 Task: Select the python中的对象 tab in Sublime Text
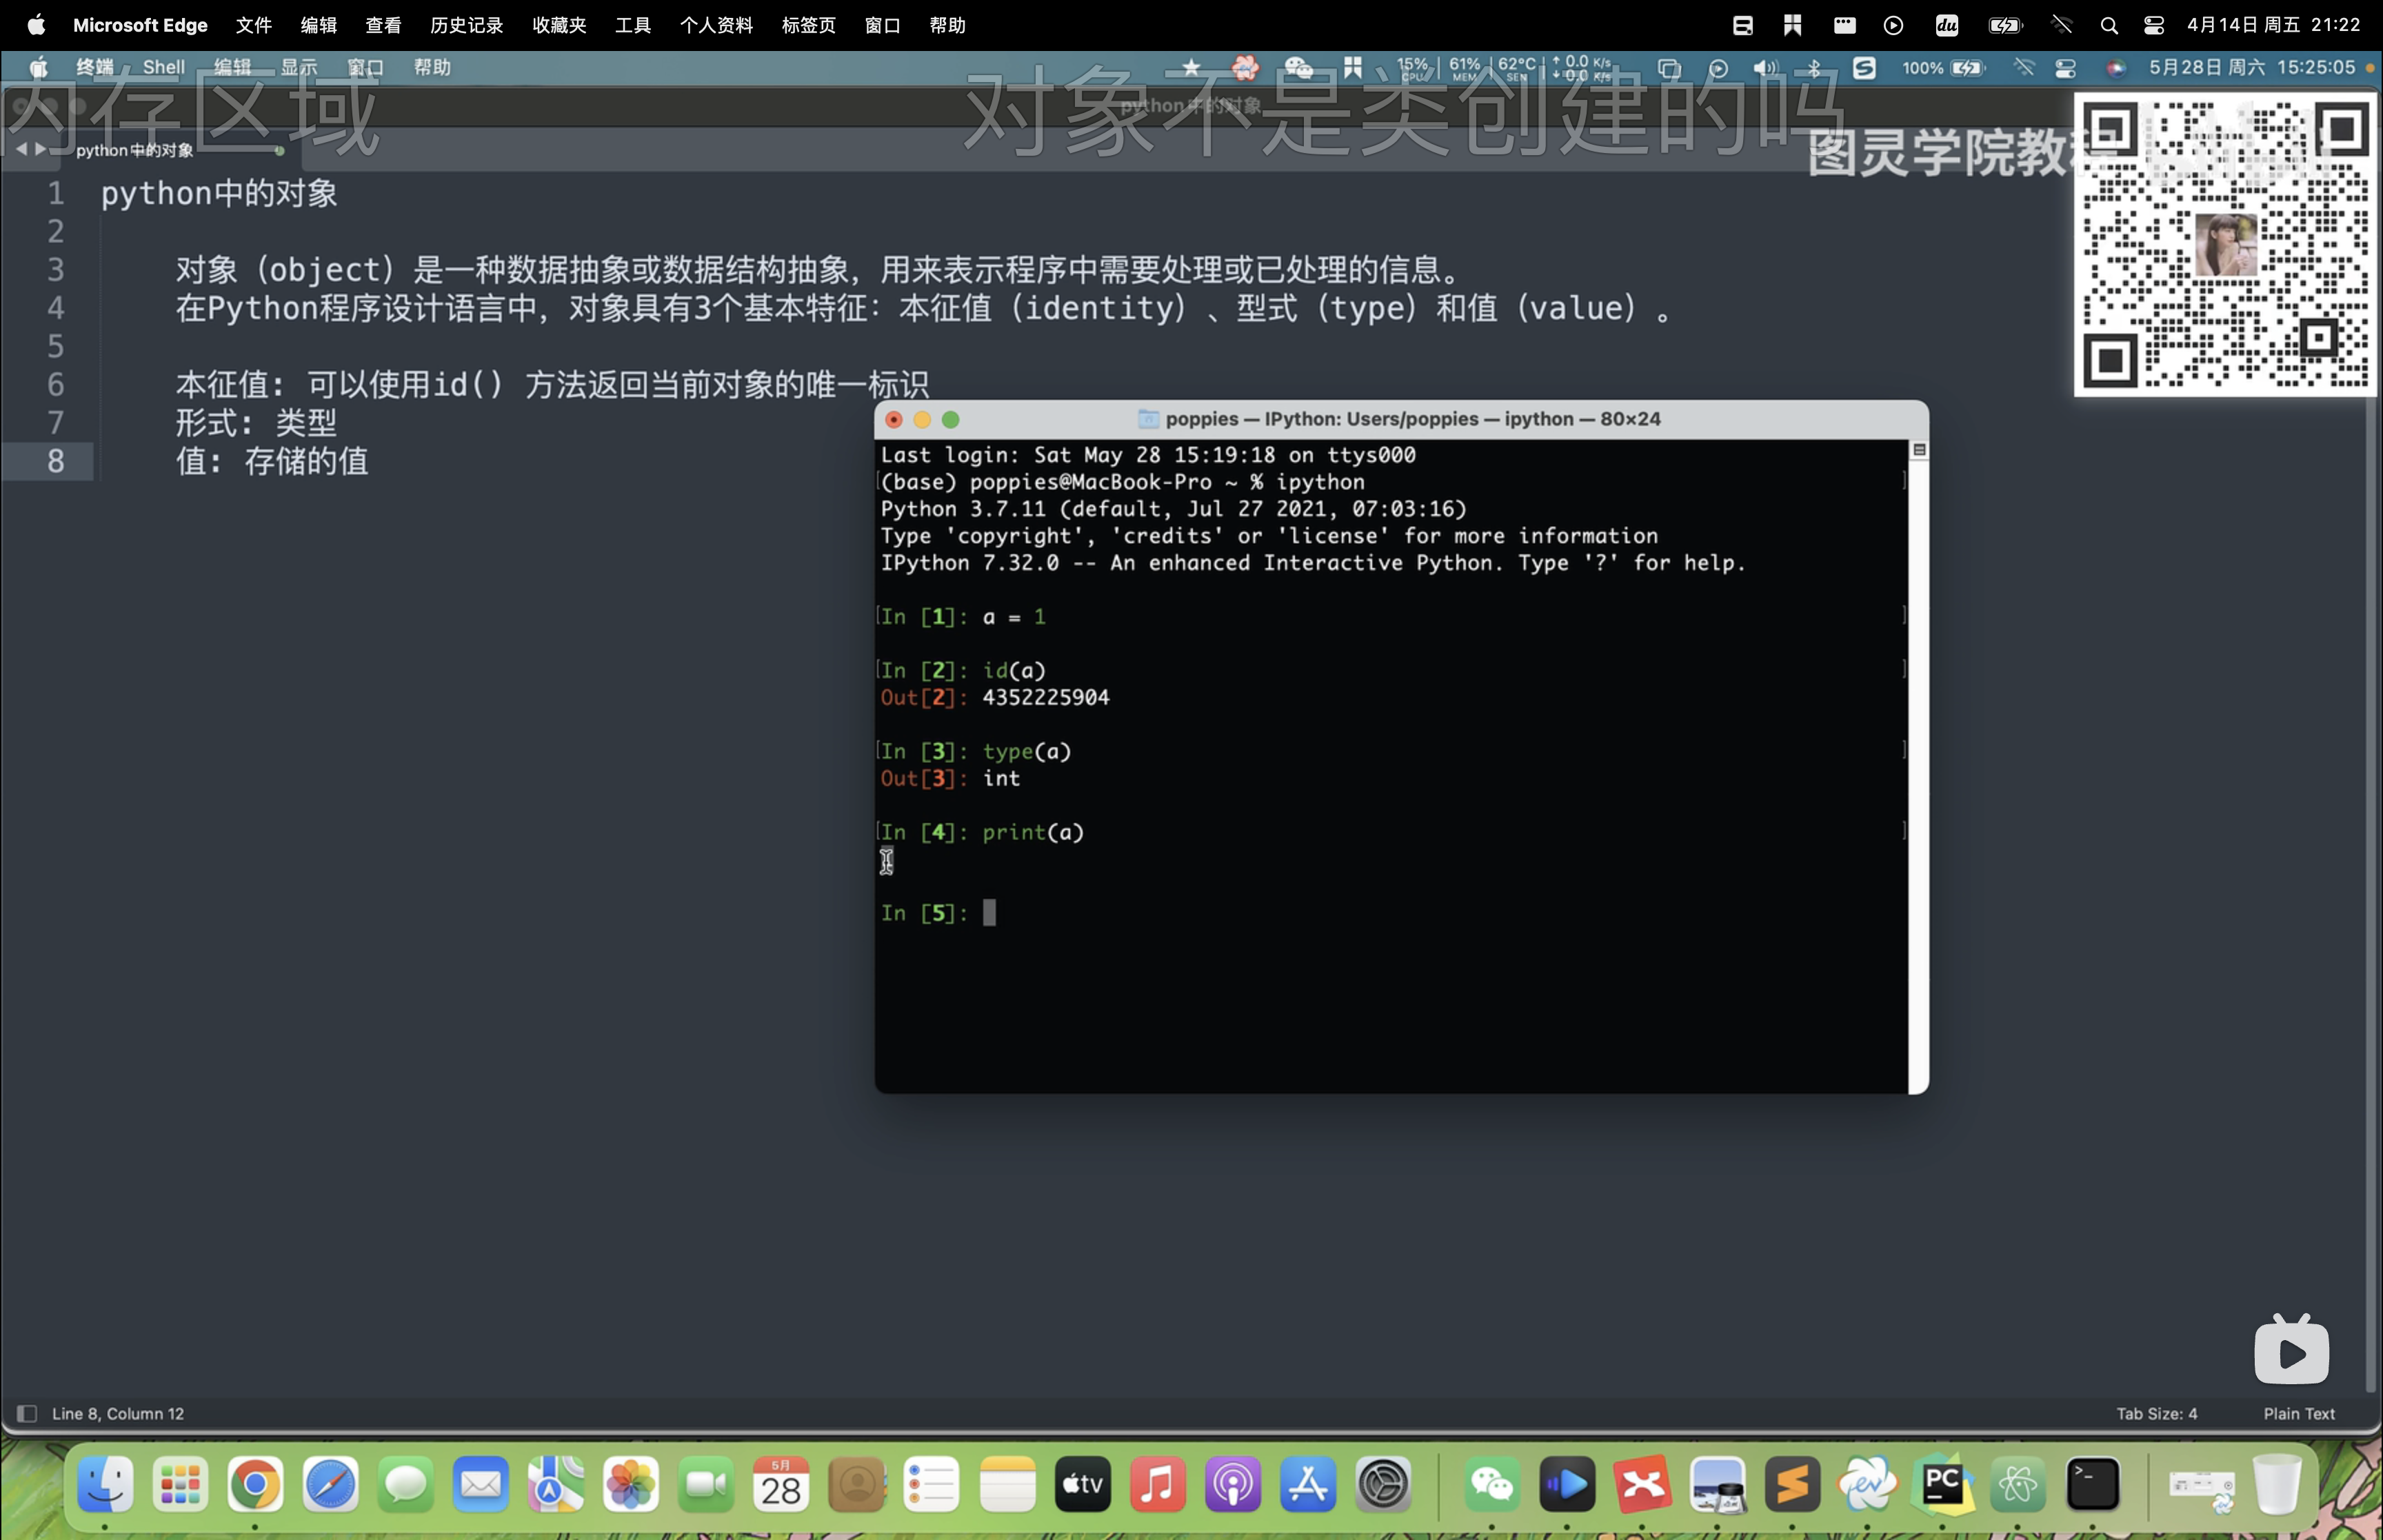(150, 150)
